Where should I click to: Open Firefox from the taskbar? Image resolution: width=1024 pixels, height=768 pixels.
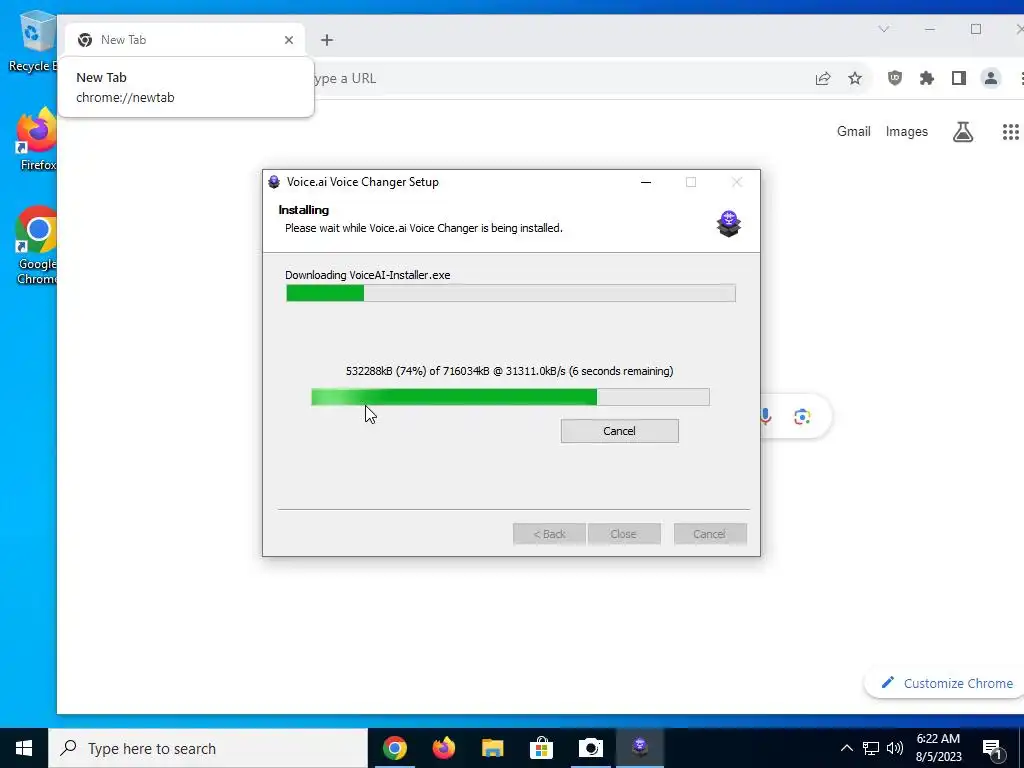(443, 748)
